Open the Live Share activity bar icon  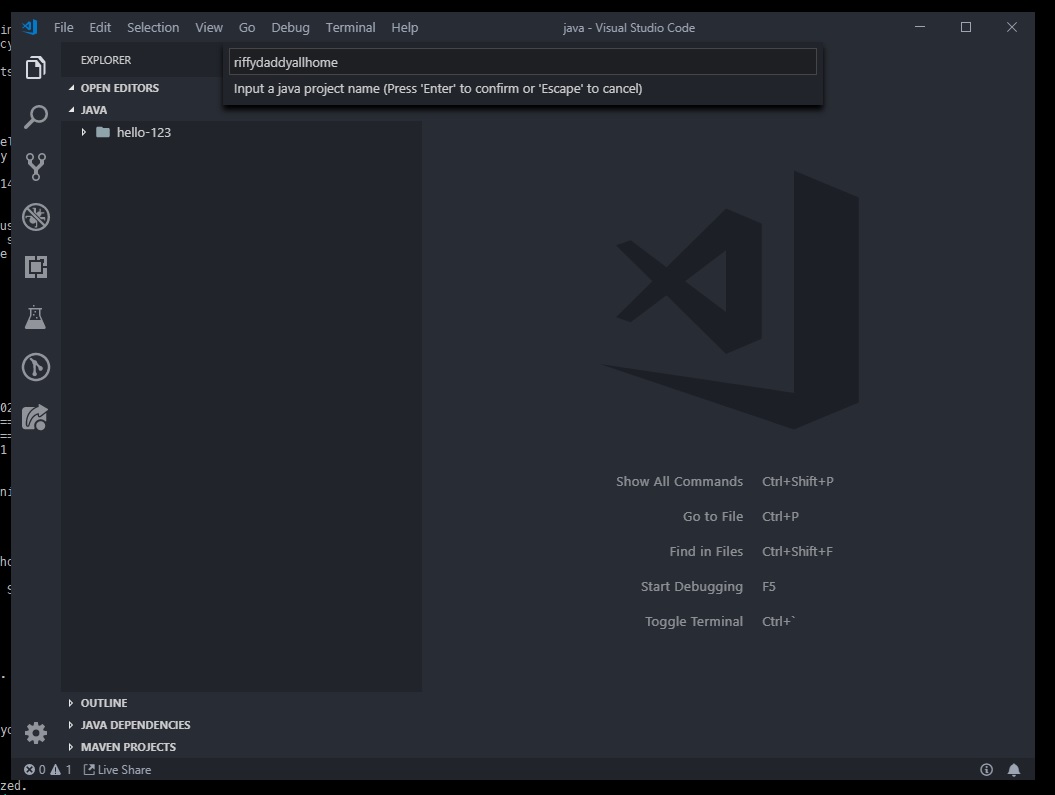[x=36, y=417]
